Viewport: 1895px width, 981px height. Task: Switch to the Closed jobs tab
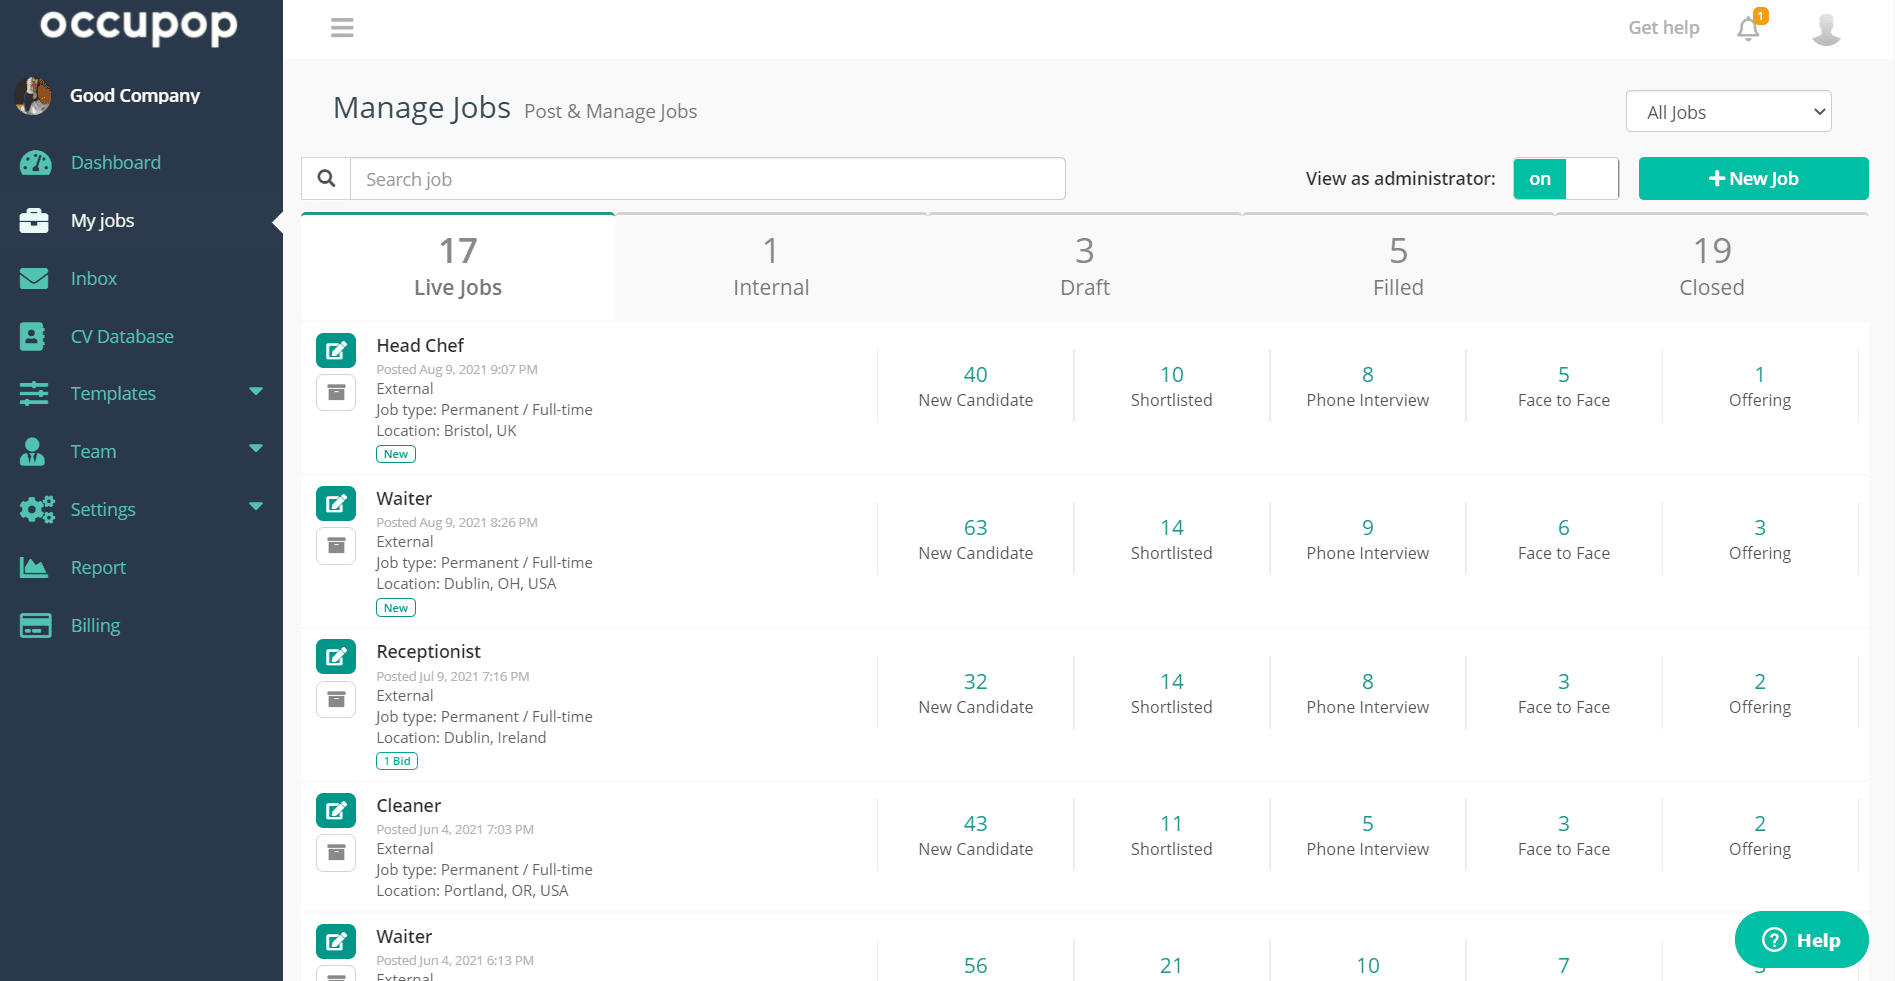click(x=1711, y=266)
